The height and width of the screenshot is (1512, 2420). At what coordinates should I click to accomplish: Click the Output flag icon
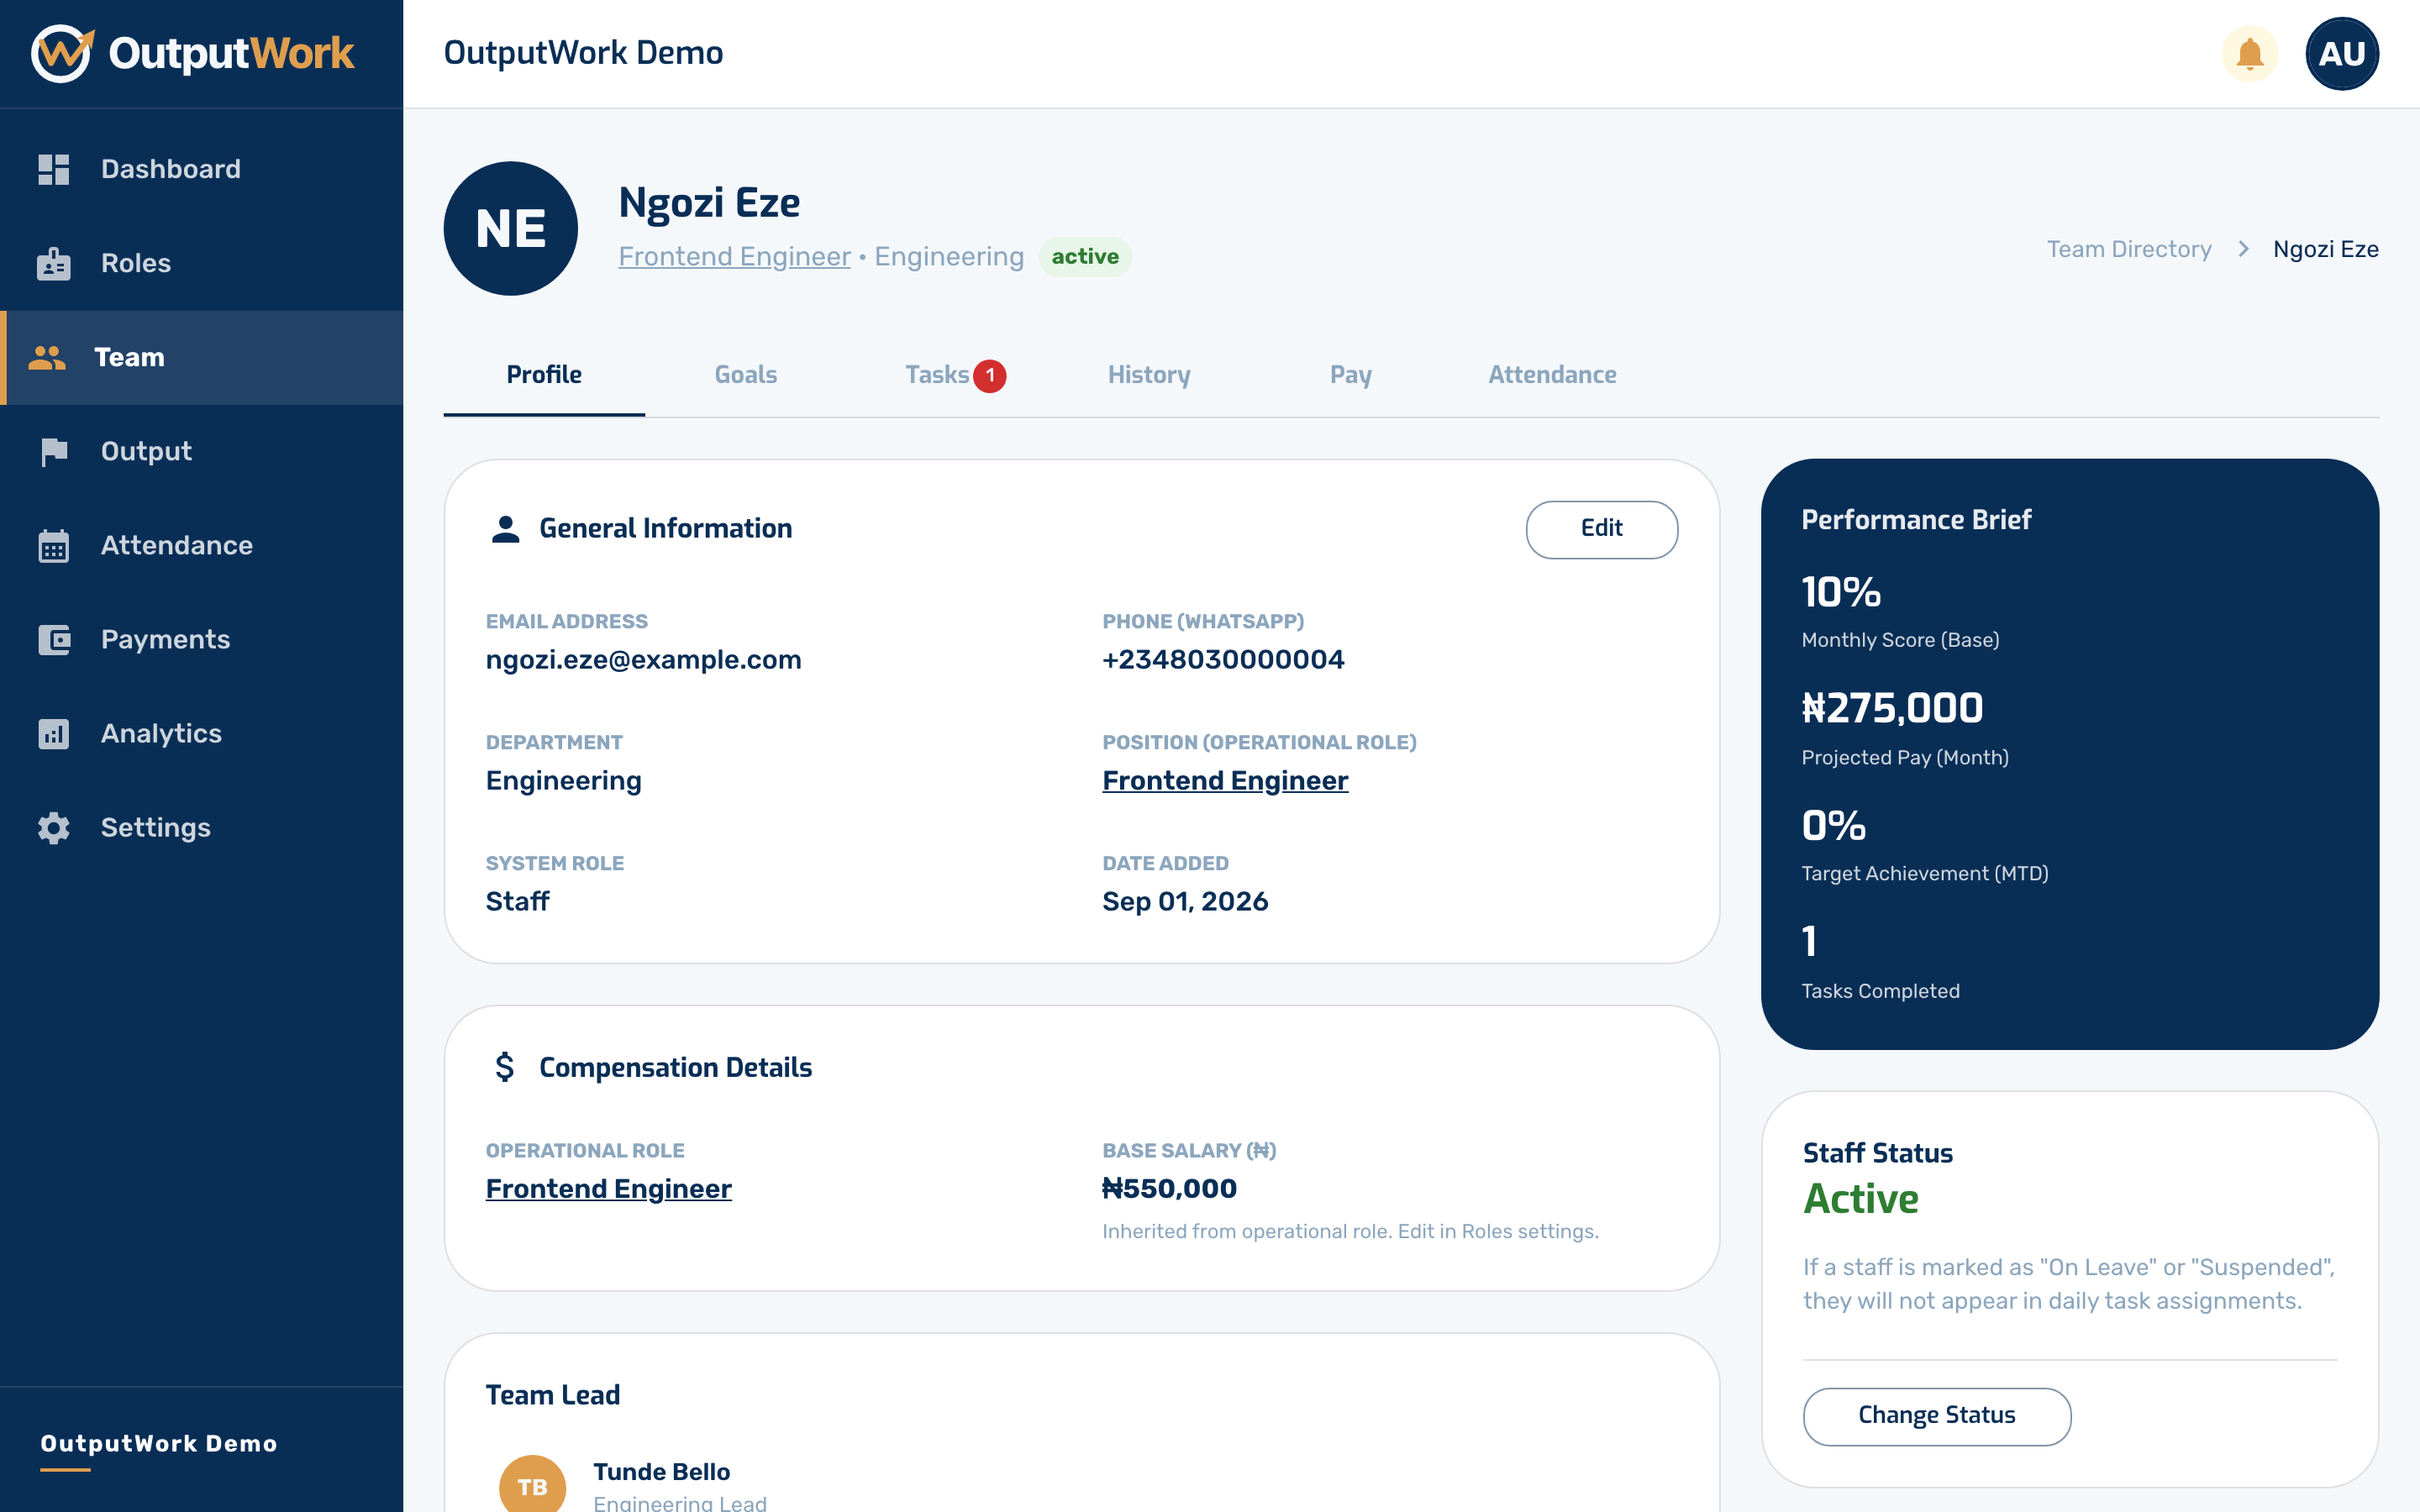[x=54, y=451]
